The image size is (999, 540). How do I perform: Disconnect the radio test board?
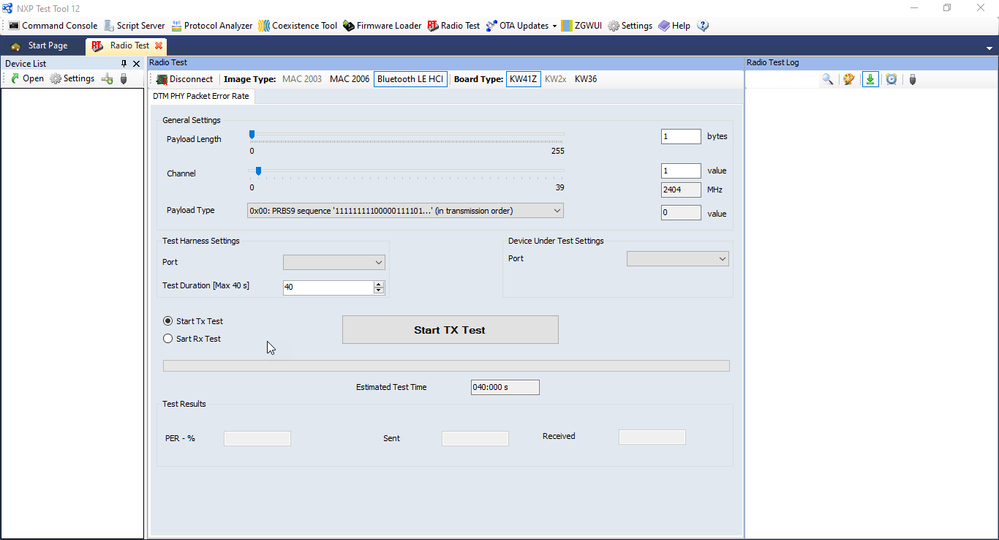click(x=185, y=79)
